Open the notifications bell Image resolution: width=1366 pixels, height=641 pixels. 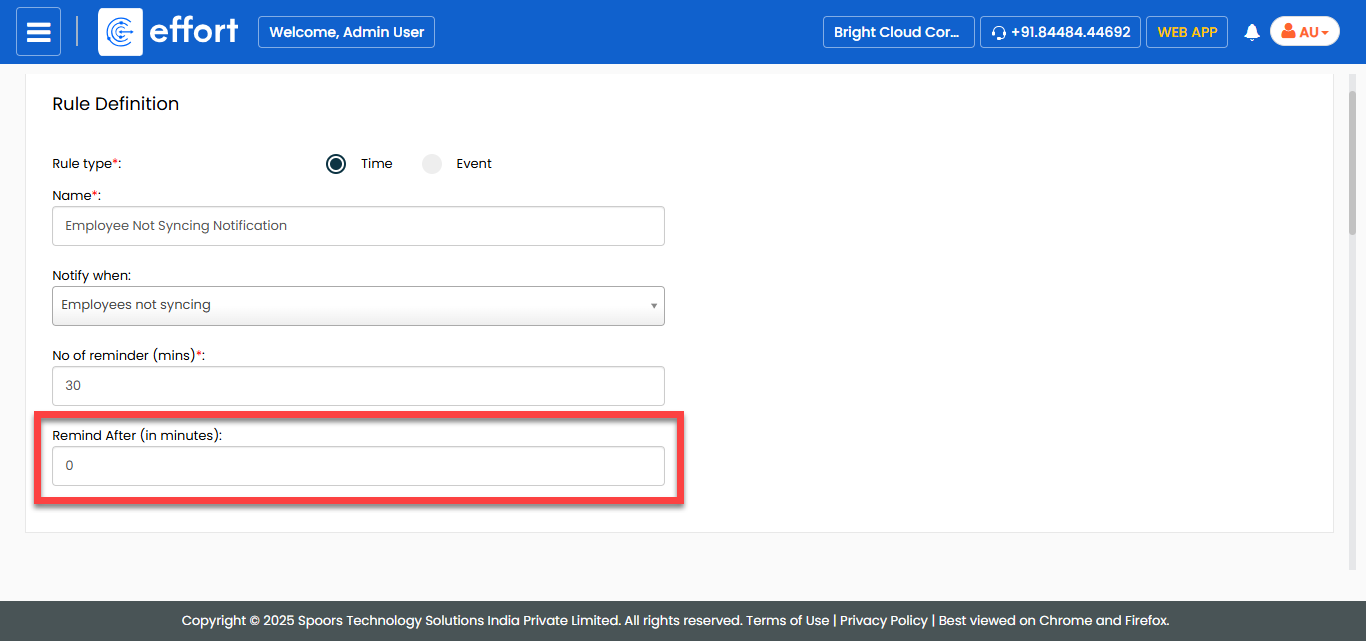click(x=1251, y=33)
